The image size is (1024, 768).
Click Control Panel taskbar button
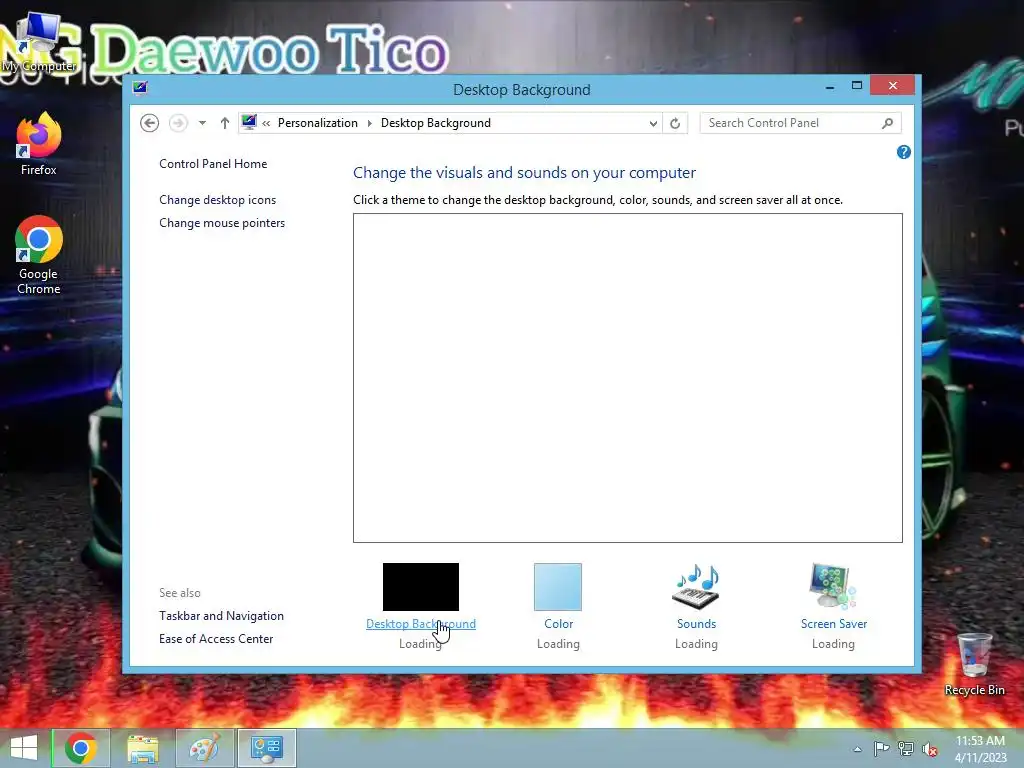click(x=266, y=748)
